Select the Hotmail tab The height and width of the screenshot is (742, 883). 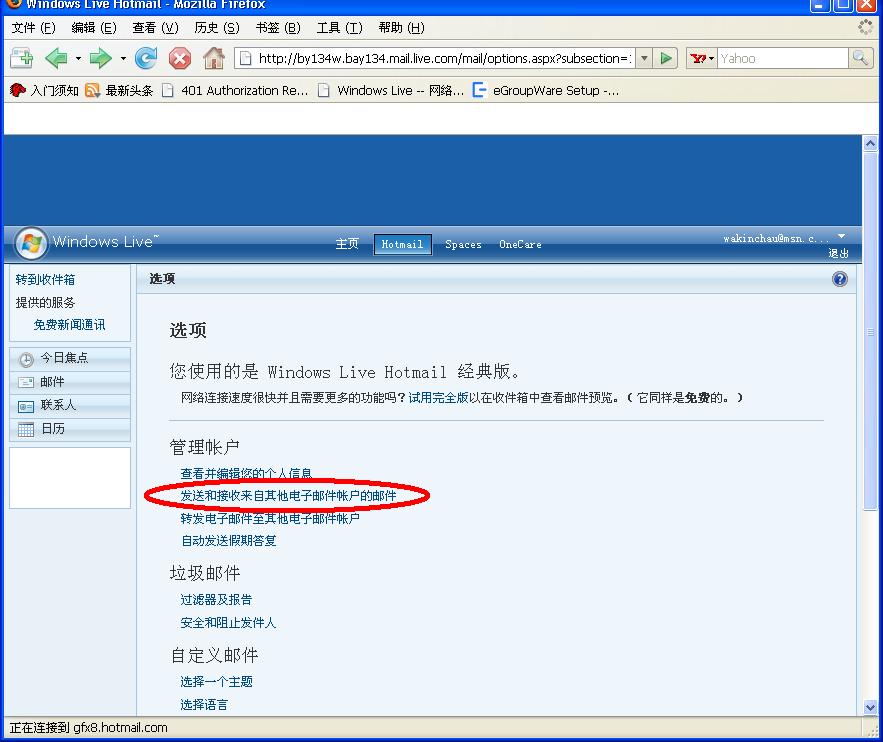tap(403, 244)
